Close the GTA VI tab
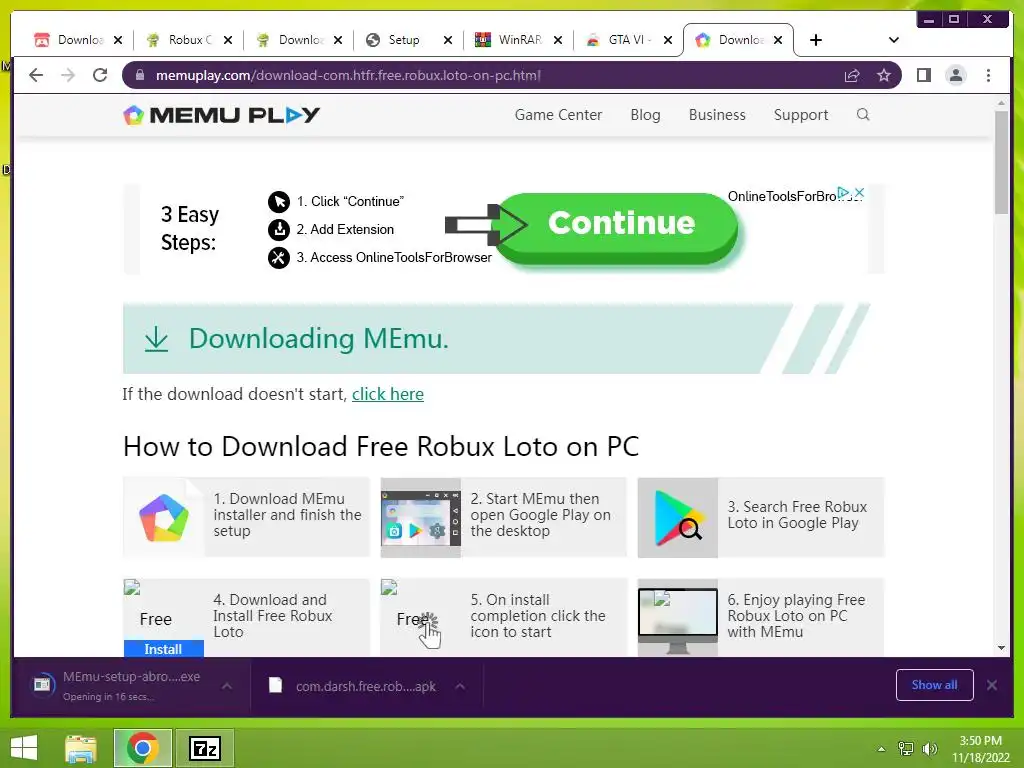This screenshot has height=768, width=1024. 667,40
